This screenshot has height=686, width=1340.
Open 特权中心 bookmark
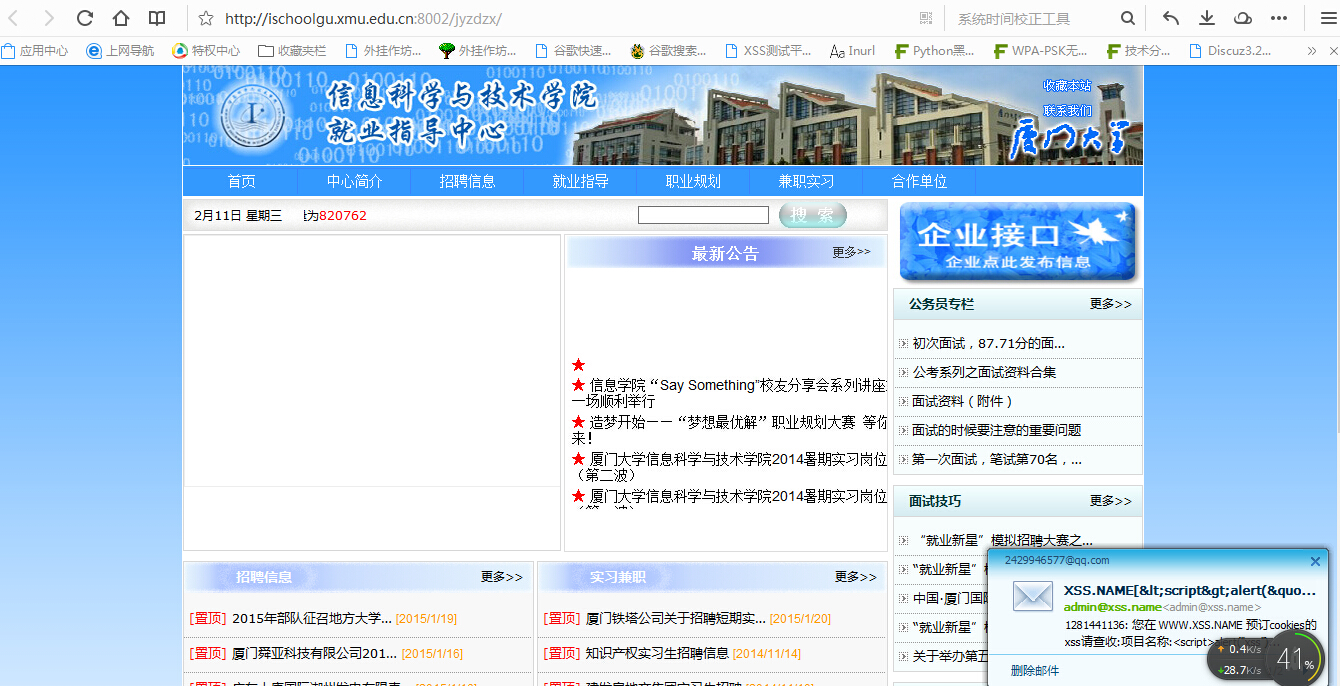pyautogui.click(x=206, y=50)
